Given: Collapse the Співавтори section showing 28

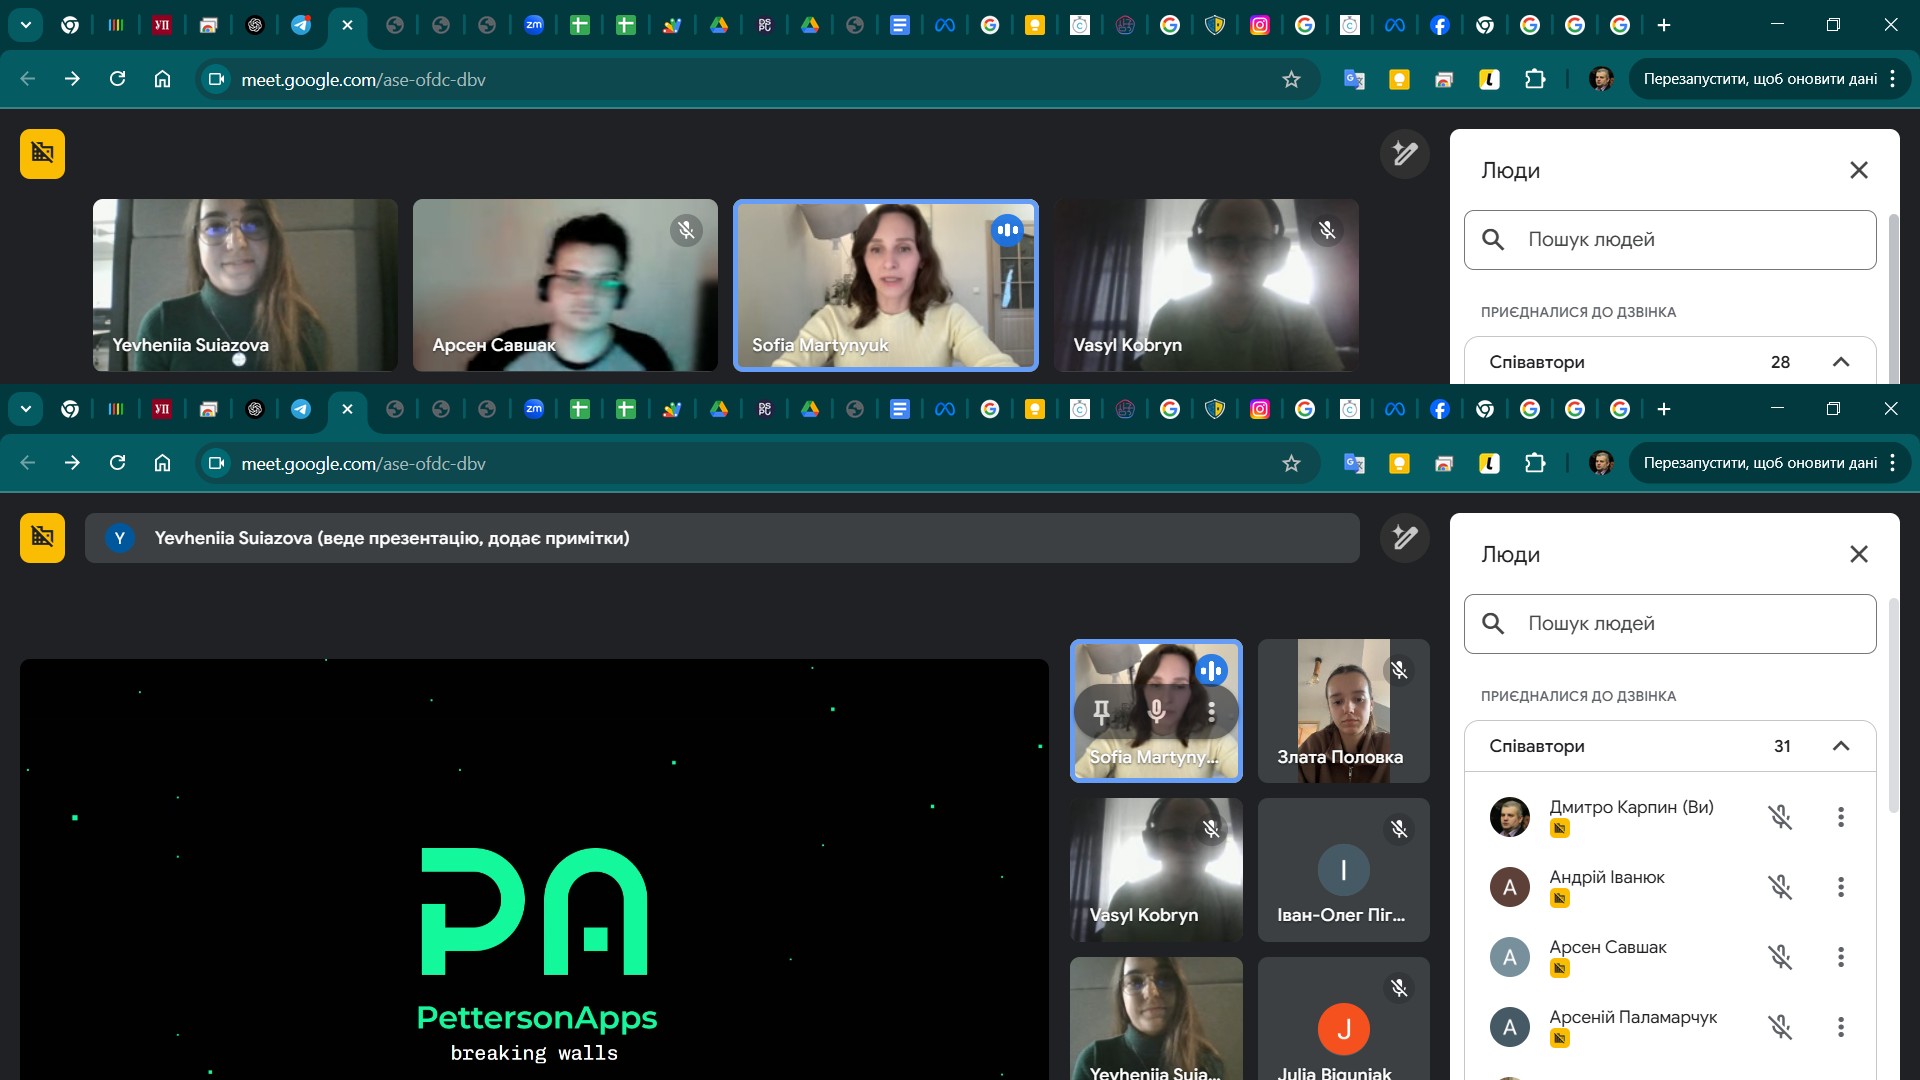Looking at the screenshot, I should click(x=1840, y=362).
